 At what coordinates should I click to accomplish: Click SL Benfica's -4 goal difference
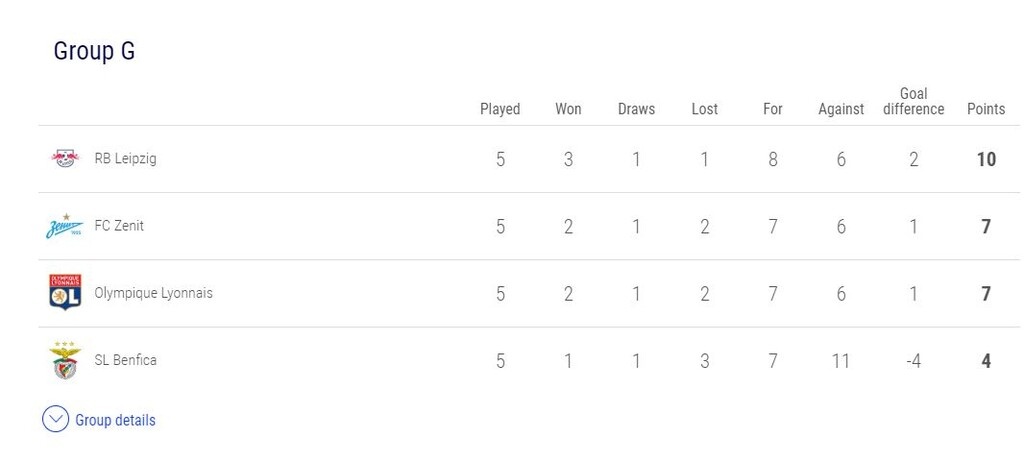point(913,361)
